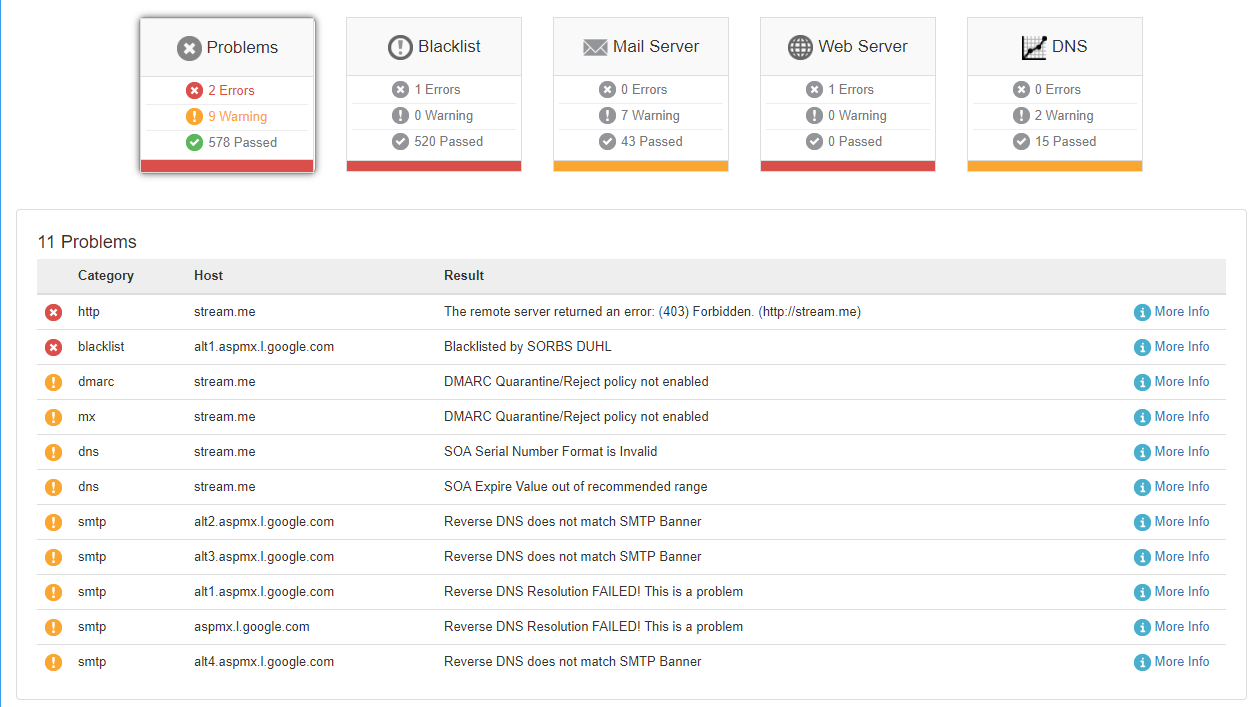This screenshot has width=1254, height=707.
Task: Click the warning icon in the dmarc row
Action: point(54,383)
